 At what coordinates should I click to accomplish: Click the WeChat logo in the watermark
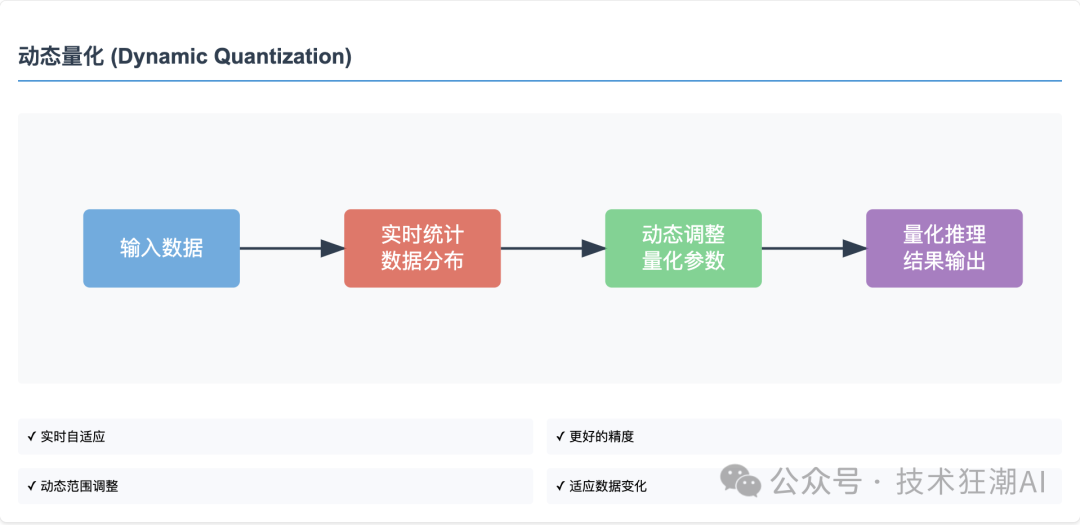pos(742,481)
